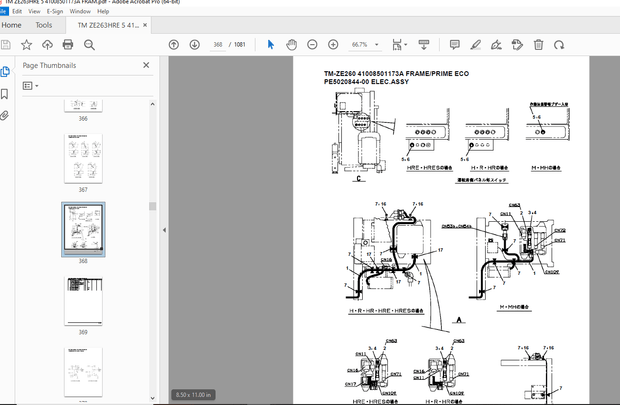Go to previous page with up arrow
620x405 pixels.
pos(174,45)
